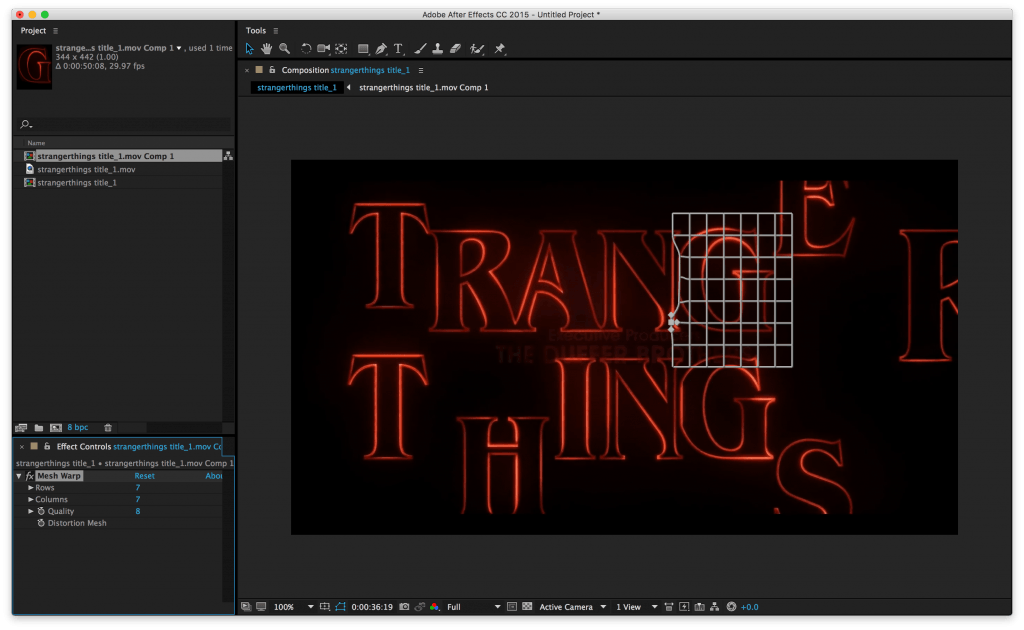Click the Composition panel color label swatch
The height and width of the screenshot is (630, 1024).
pos(259,70)
